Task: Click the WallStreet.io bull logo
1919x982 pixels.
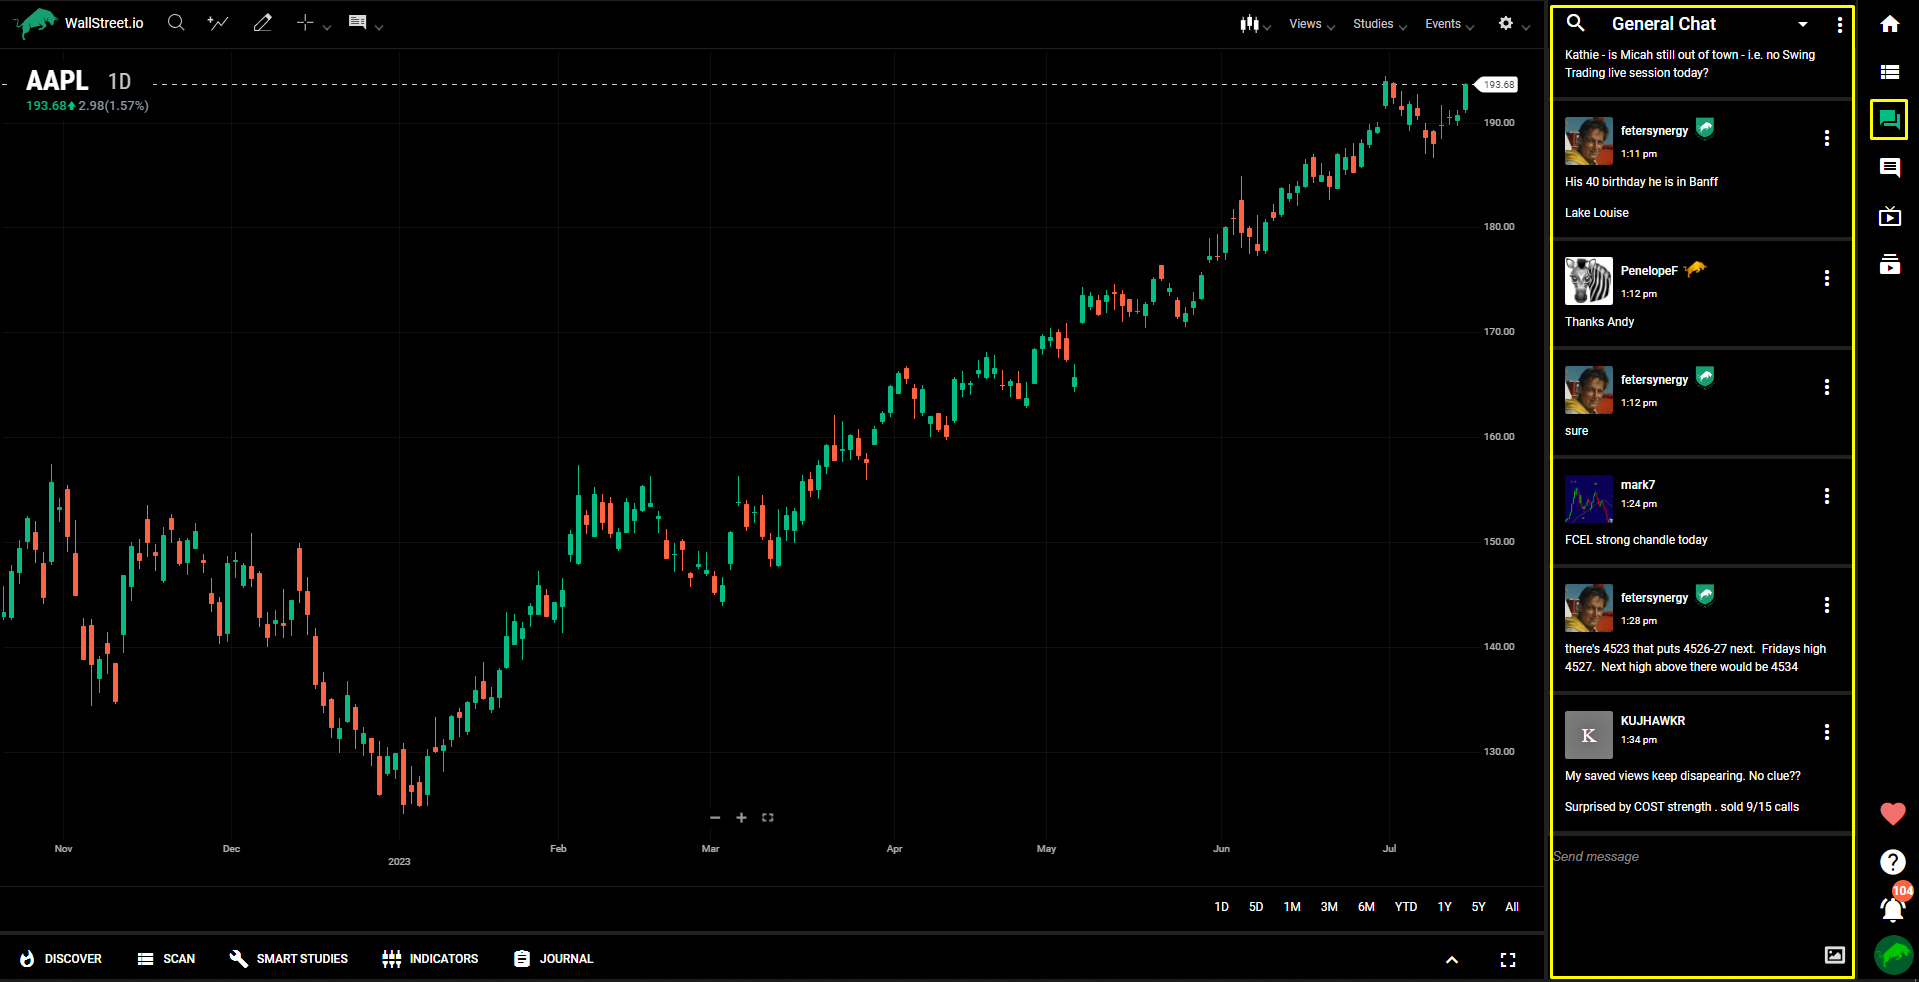Action: pos(36,22)
